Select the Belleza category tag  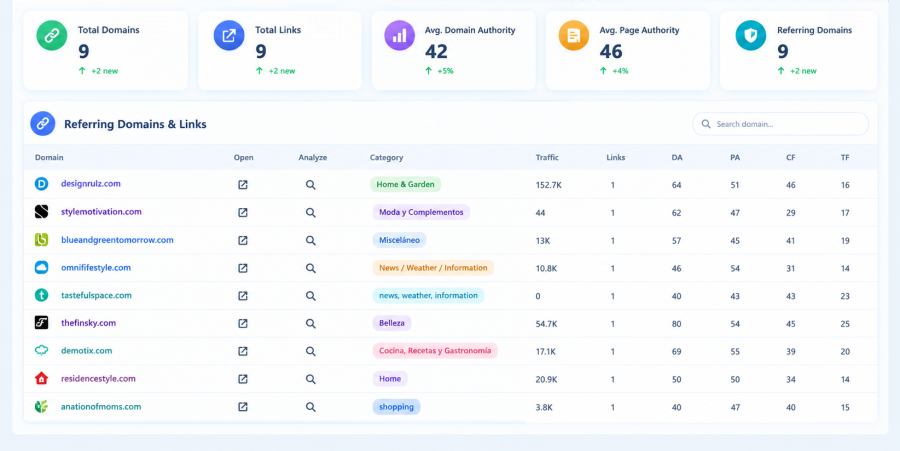point(391,323)
